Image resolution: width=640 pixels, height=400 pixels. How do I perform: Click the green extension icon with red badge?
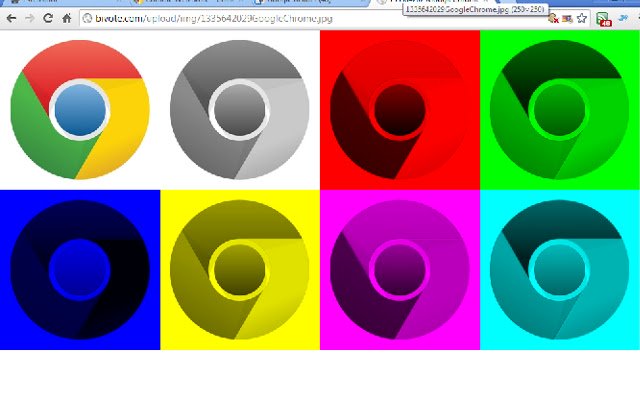pos(603,19)
